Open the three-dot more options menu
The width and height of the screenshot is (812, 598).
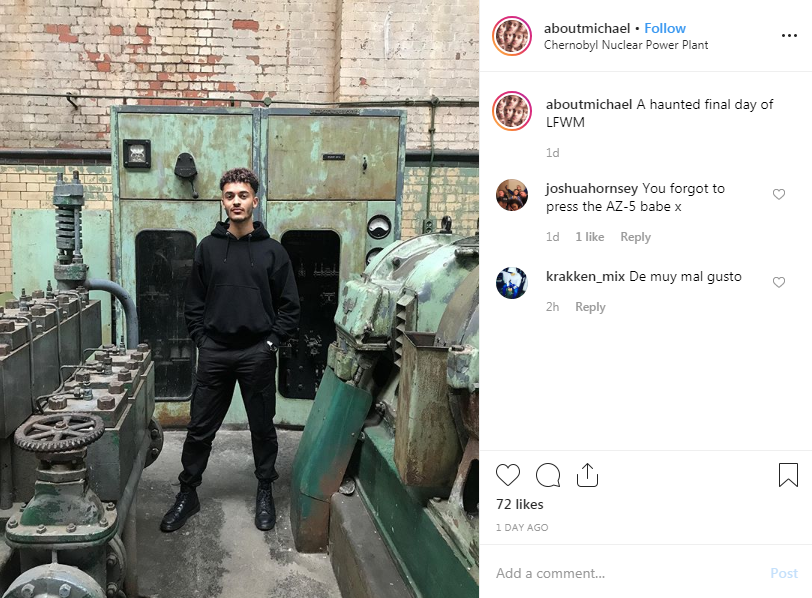click(789, 35)
